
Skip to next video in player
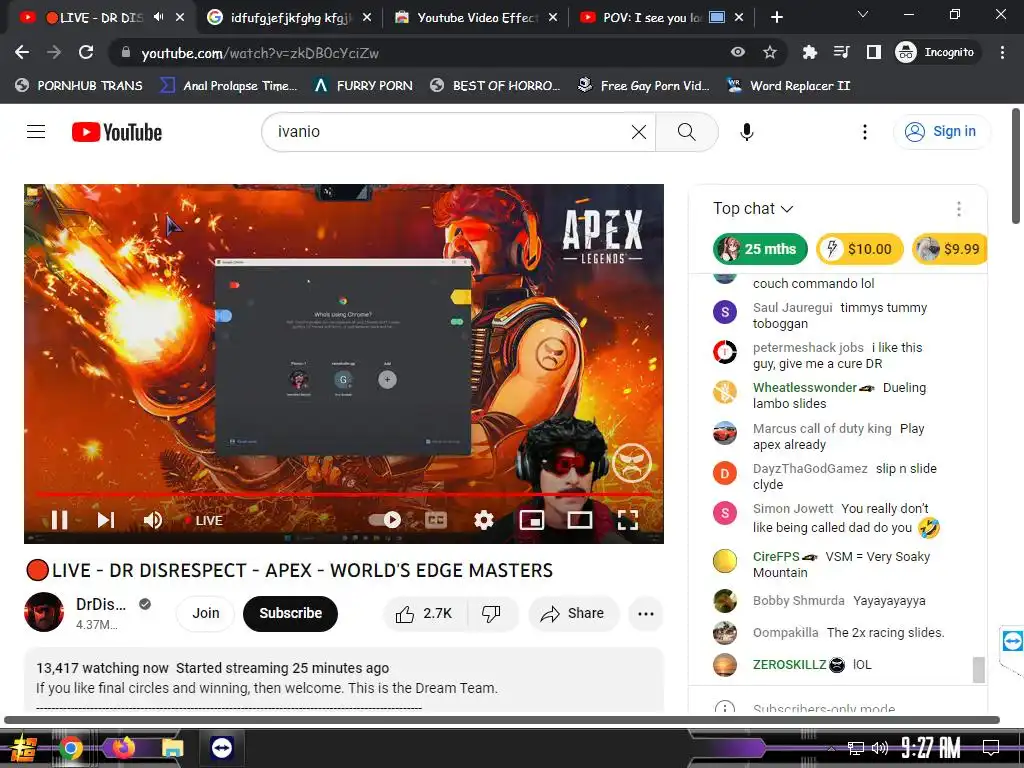(106, 520)
